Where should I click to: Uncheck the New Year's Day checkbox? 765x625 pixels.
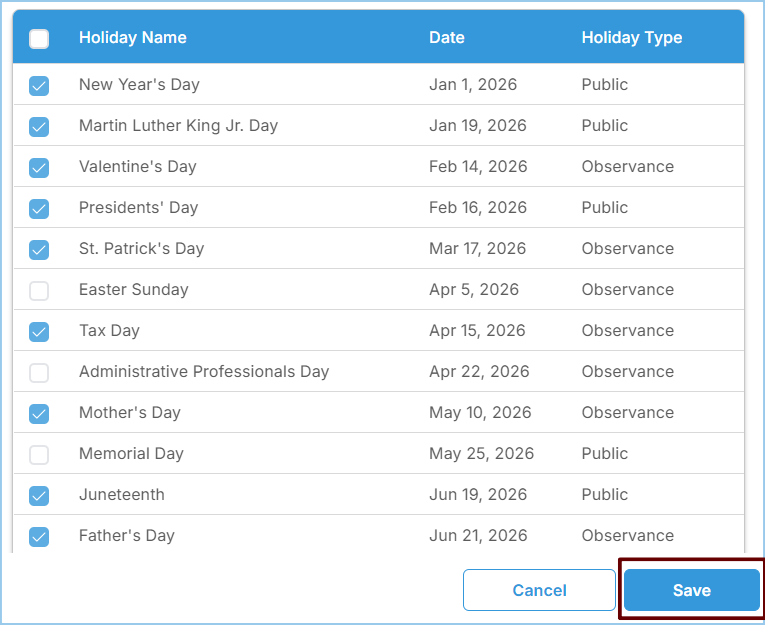point(39,86)
